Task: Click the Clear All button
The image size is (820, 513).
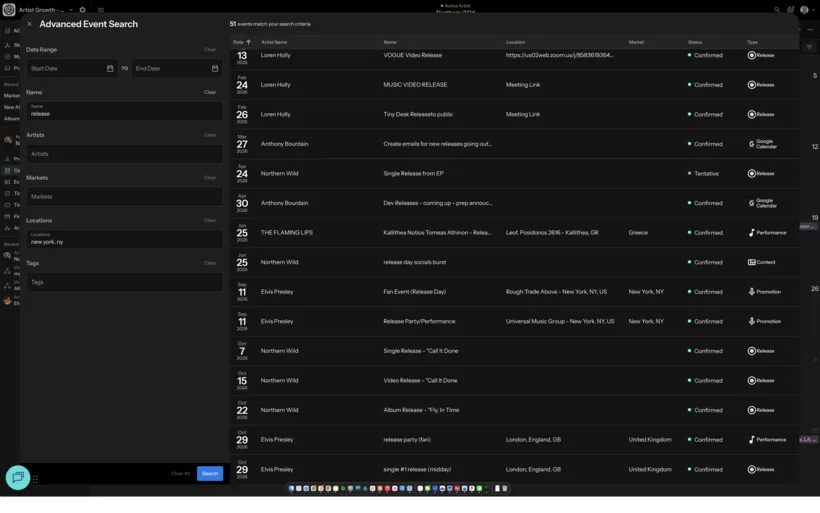Action: point(180,474)
